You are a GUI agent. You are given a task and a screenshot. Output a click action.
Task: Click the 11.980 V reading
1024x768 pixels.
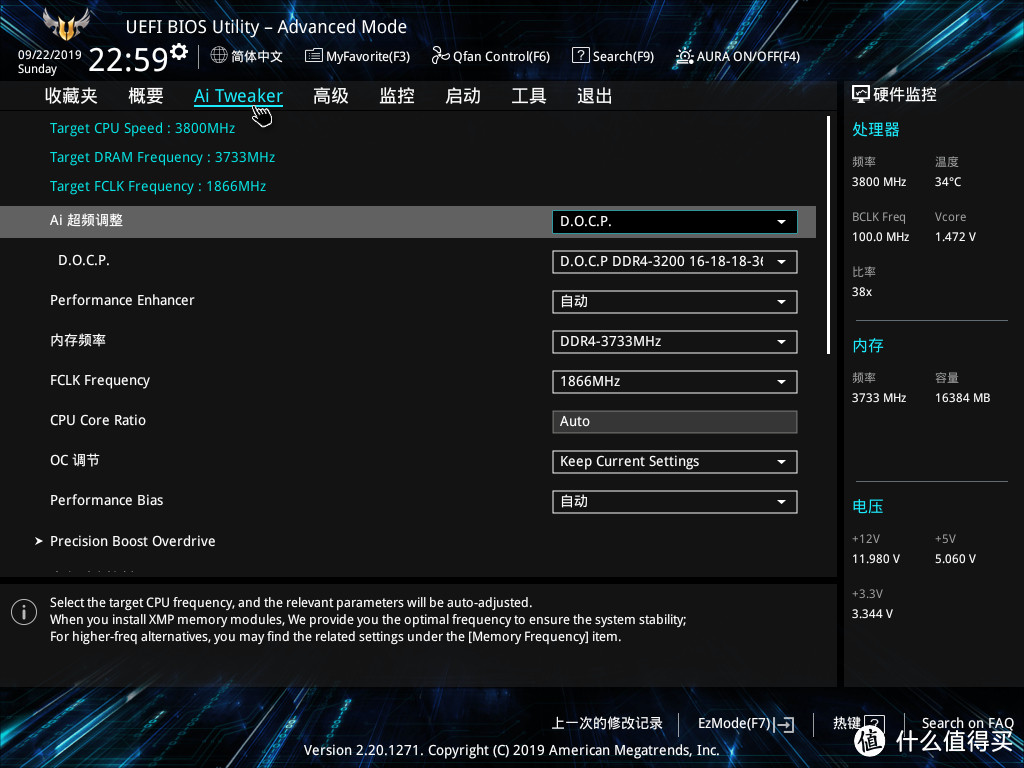[x=876, y=559]
